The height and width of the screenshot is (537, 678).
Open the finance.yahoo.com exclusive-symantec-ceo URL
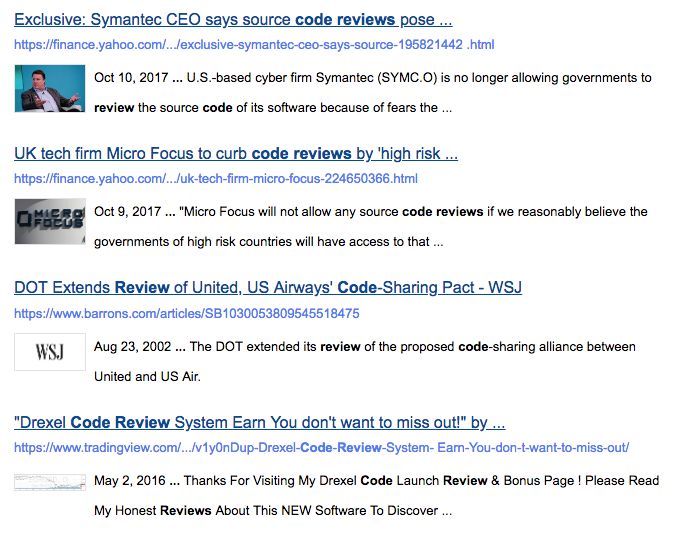pos(254,45)
